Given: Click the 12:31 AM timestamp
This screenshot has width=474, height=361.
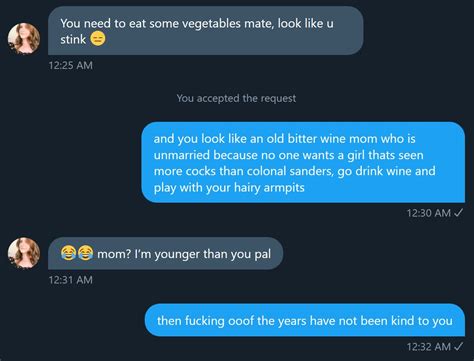Looking at the screenshot, I should click(71, 279).
